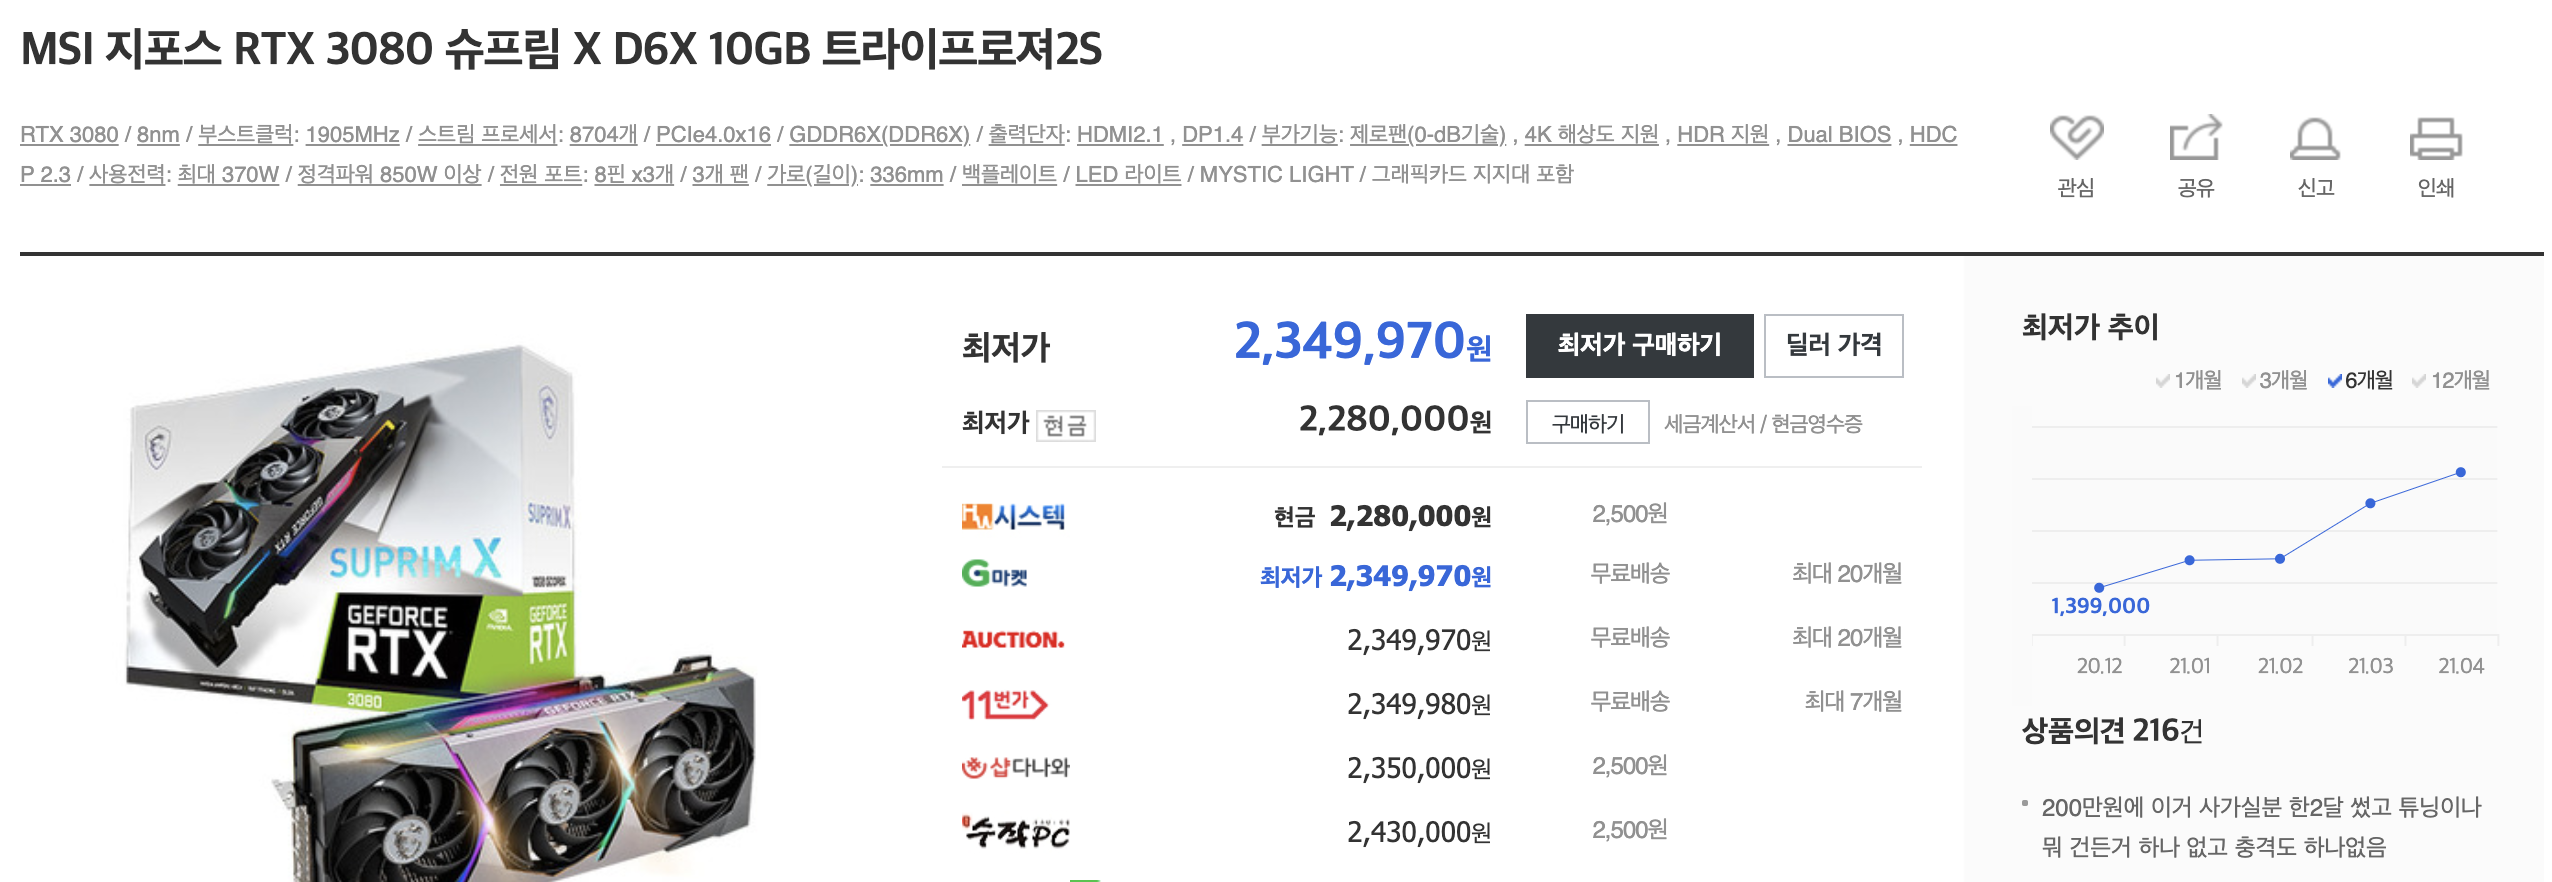Open the PCIe4.0x16 spec link
The height and width of the screenshot is (882, 2552).
tap(713, 135)
